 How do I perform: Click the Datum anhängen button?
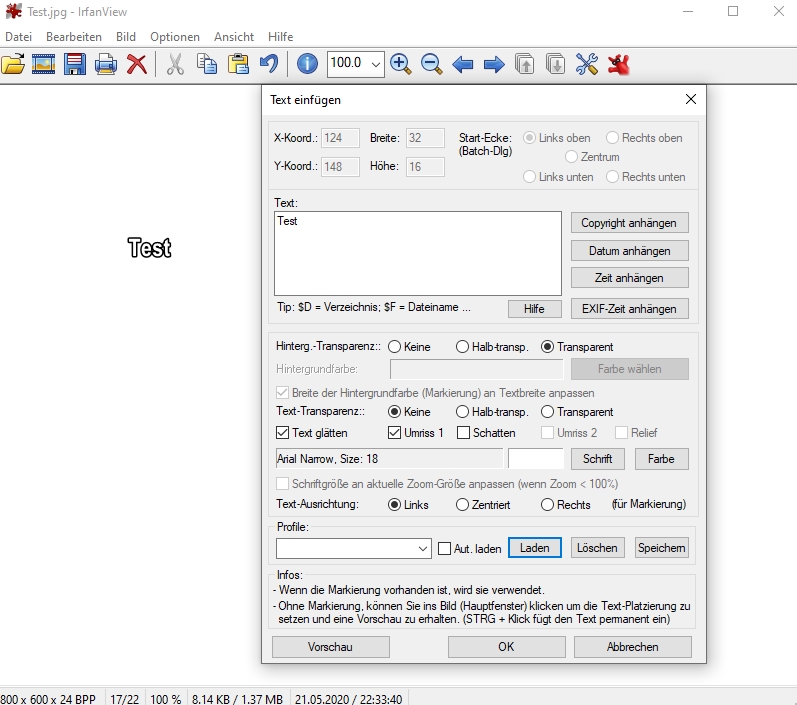pos(629,251)
